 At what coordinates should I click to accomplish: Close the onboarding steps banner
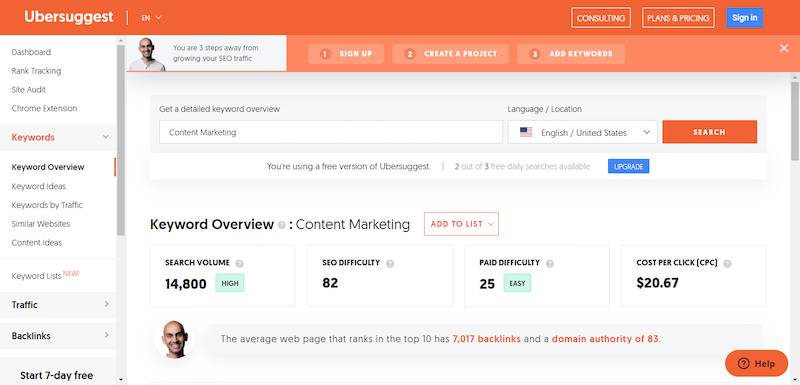coord(784,48)
